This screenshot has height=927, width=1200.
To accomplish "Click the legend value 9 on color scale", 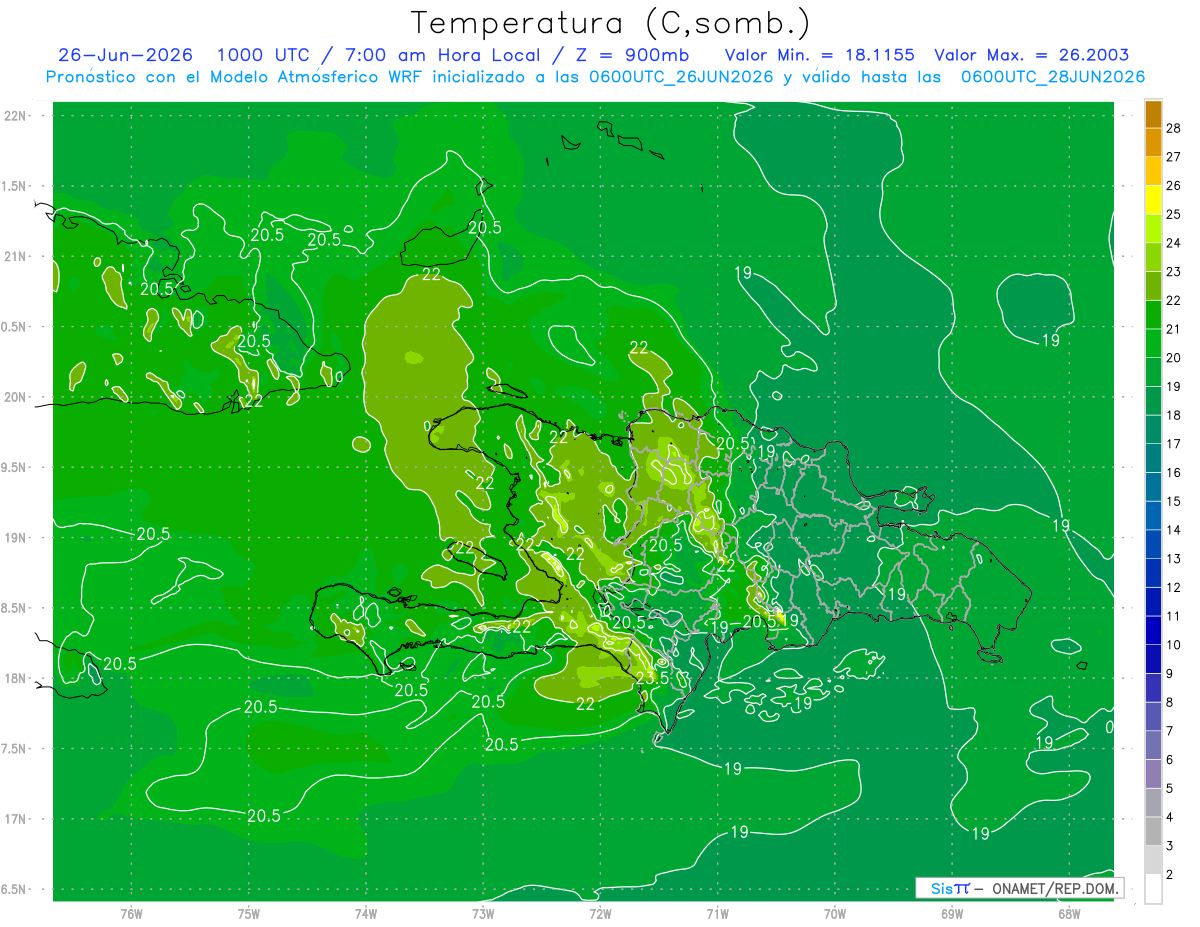I will 1171,674.
